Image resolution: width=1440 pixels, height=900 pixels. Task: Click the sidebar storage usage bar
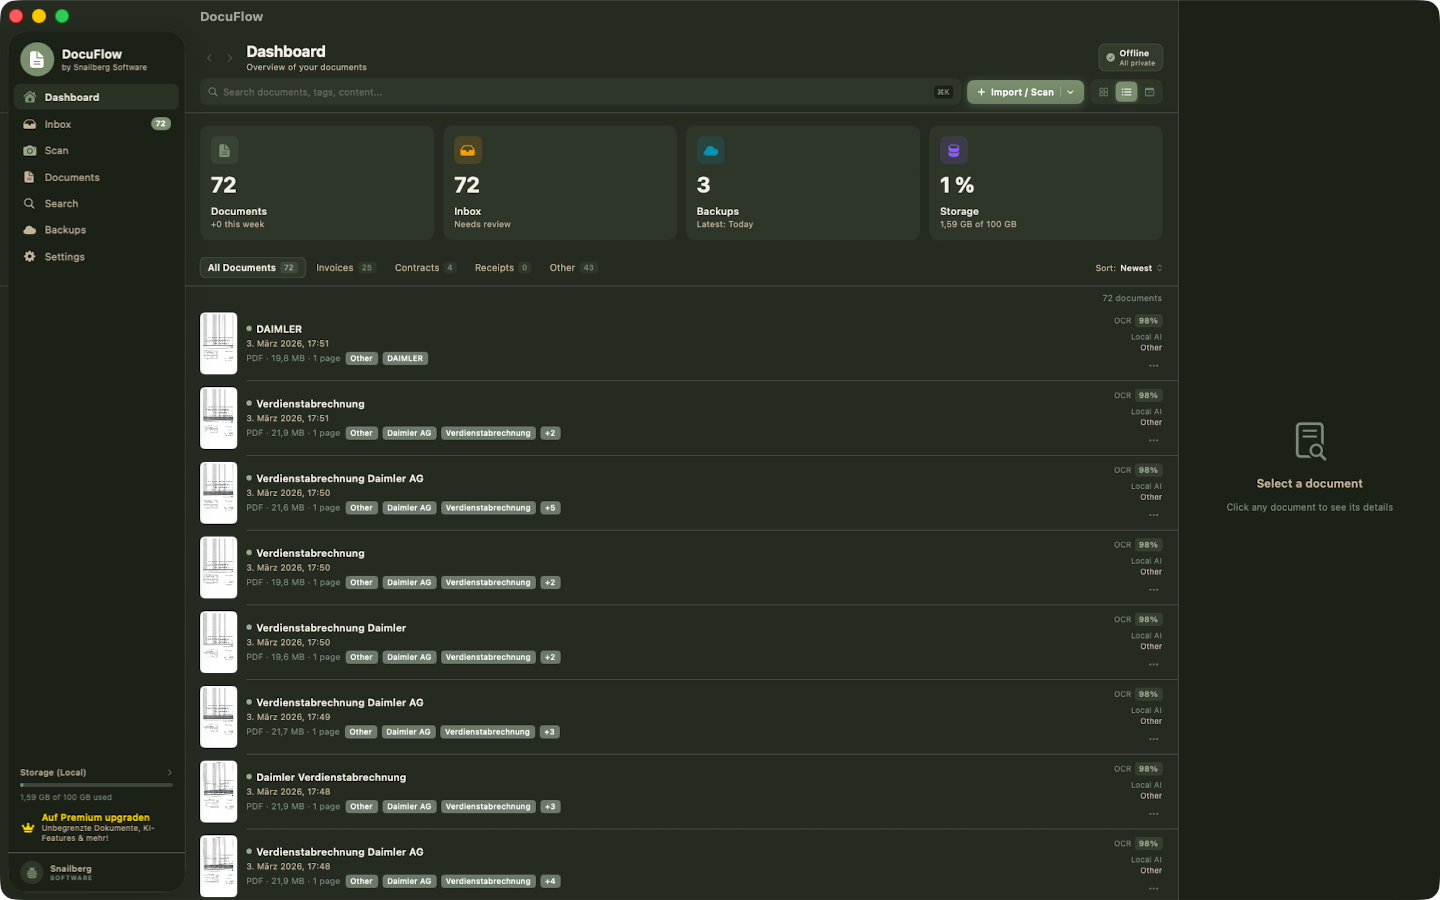pyautogui.click(x=96, y=786)
